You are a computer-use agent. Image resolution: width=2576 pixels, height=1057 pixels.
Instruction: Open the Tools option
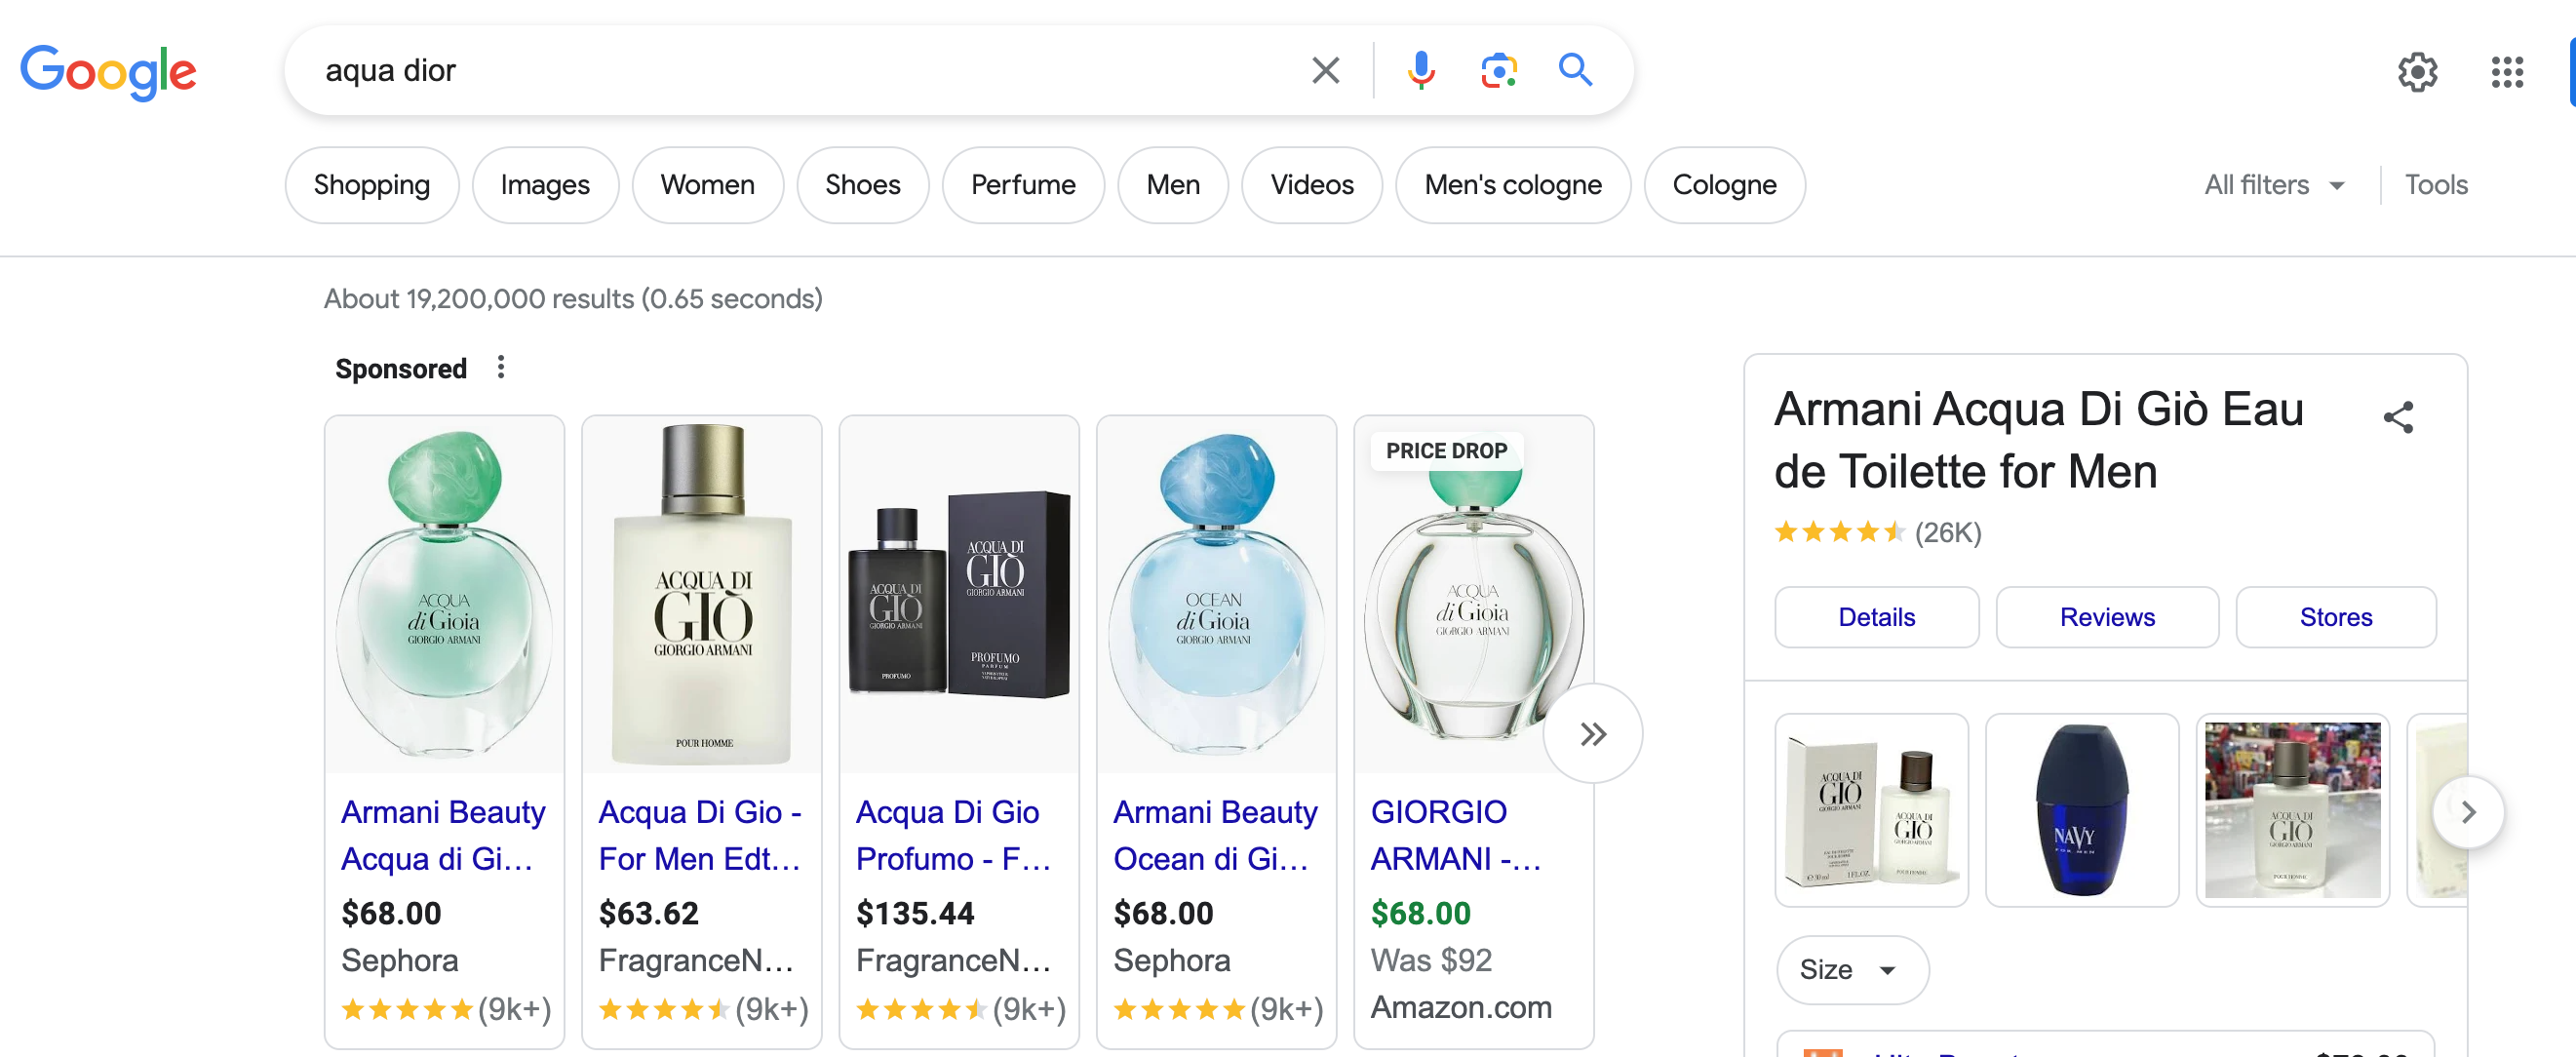(2435, 185)
